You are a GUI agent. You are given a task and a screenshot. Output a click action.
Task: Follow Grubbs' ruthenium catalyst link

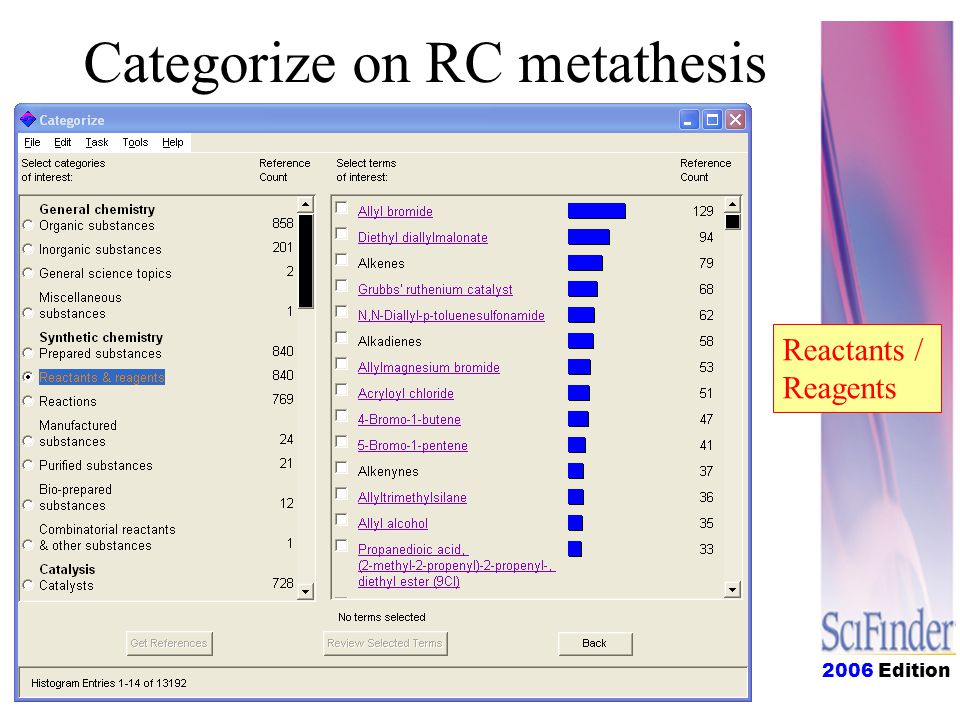click(435, 290)
